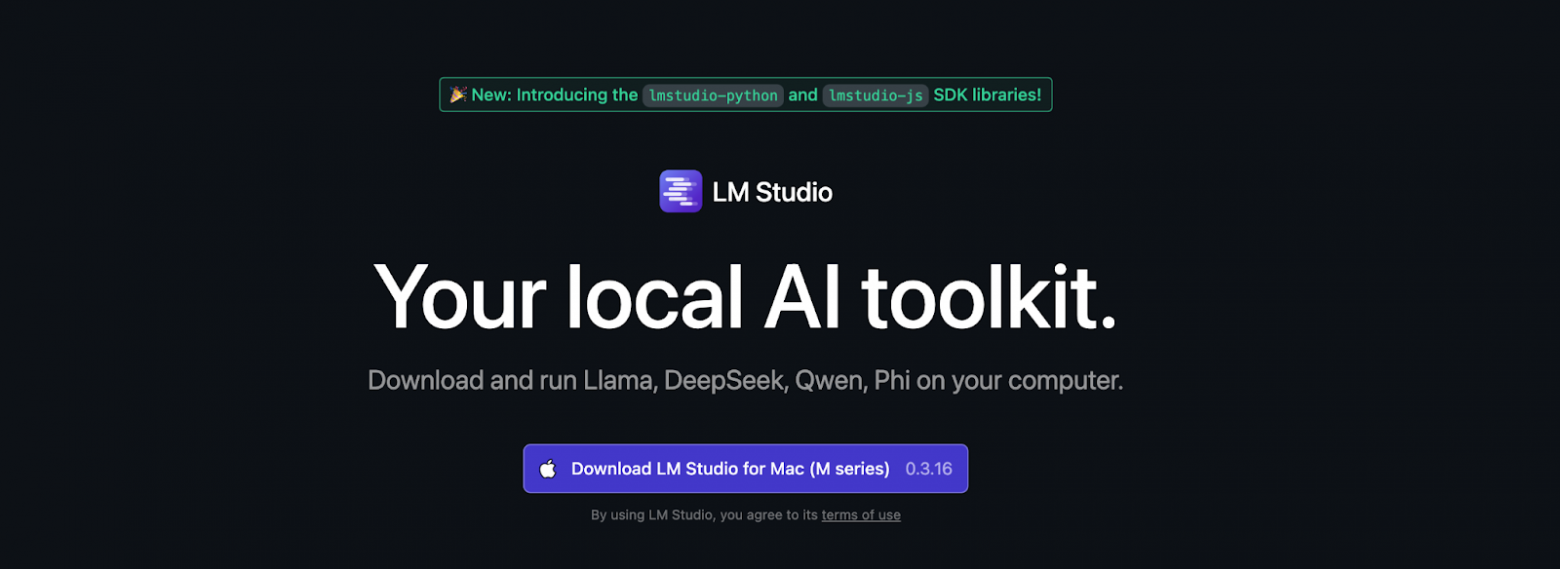The image size is (1560, 569).
Task: Click the 'Your local AI toolkit.' headline
Action: coord(745,296)
